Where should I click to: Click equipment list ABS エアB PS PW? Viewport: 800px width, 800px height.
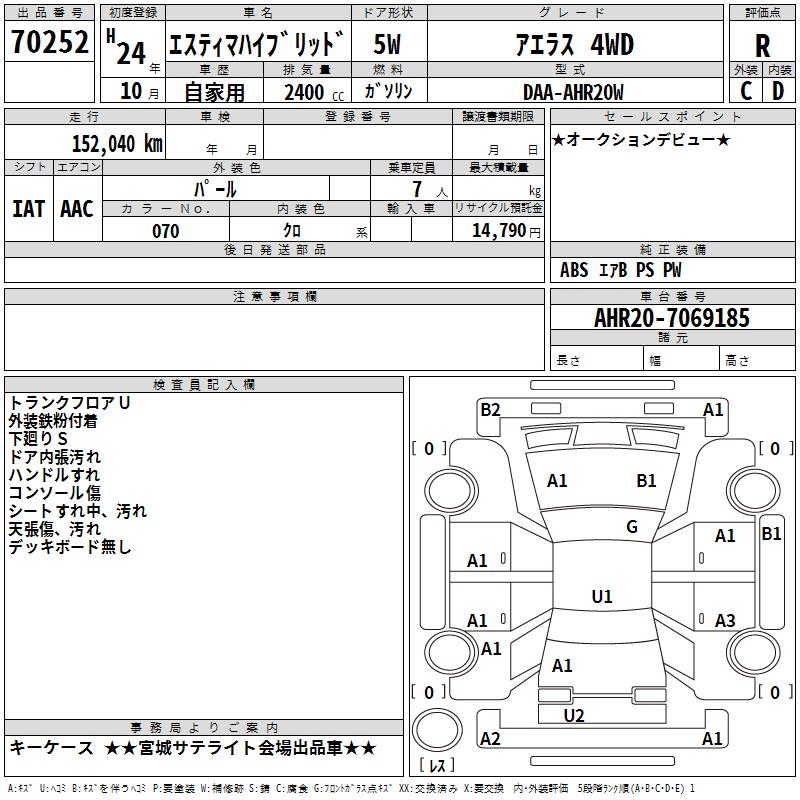[620, 269]
